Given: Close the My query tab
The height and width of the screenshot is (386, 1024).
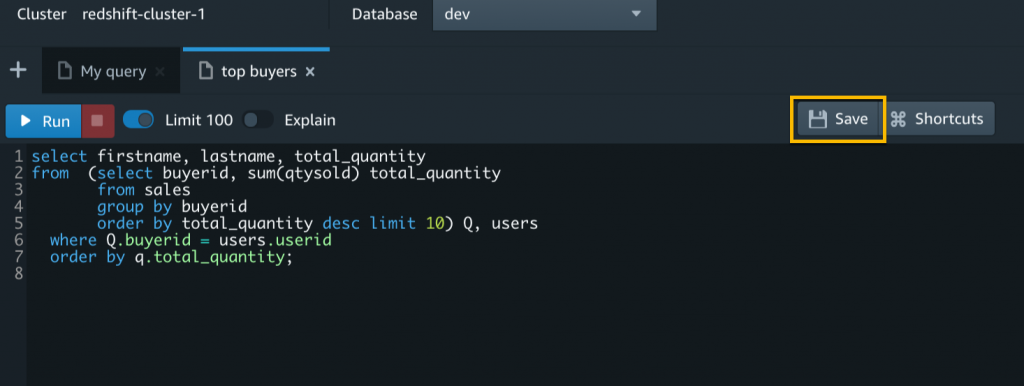Looking at the screenshot, I should tap(160, 71).
